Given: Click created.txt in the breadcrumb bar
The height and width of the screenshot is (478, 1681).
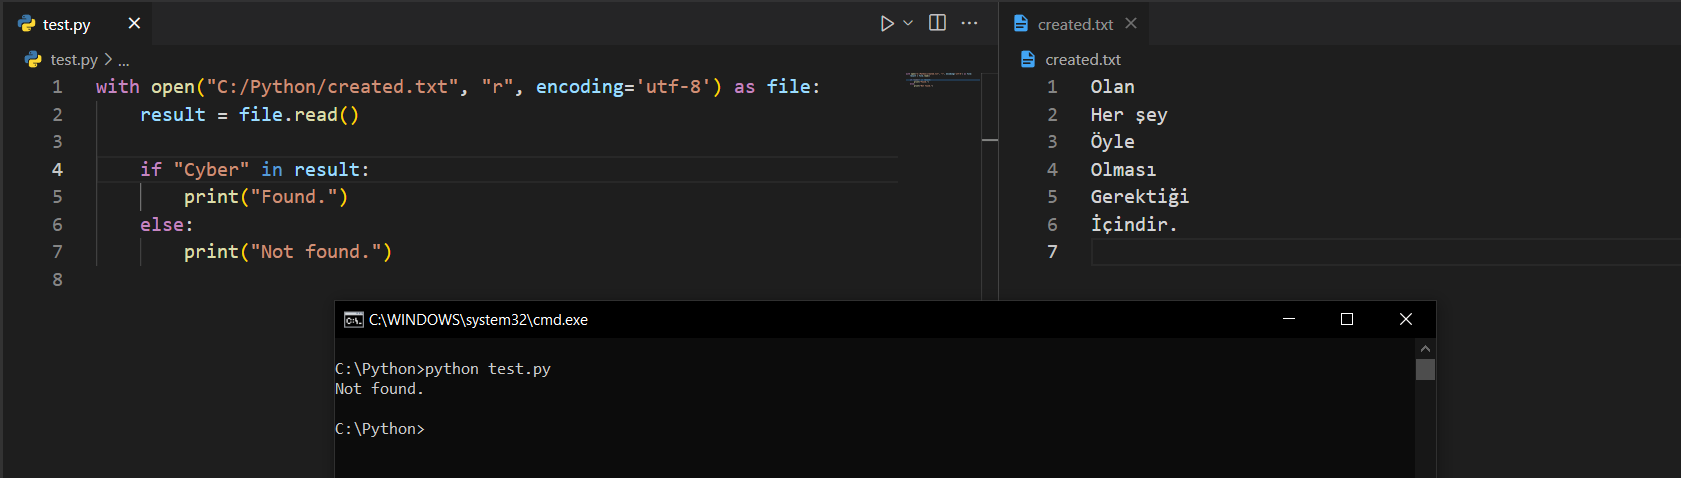Looking at the screenshot, I should pyautogui.click(x=1082, y=60).
